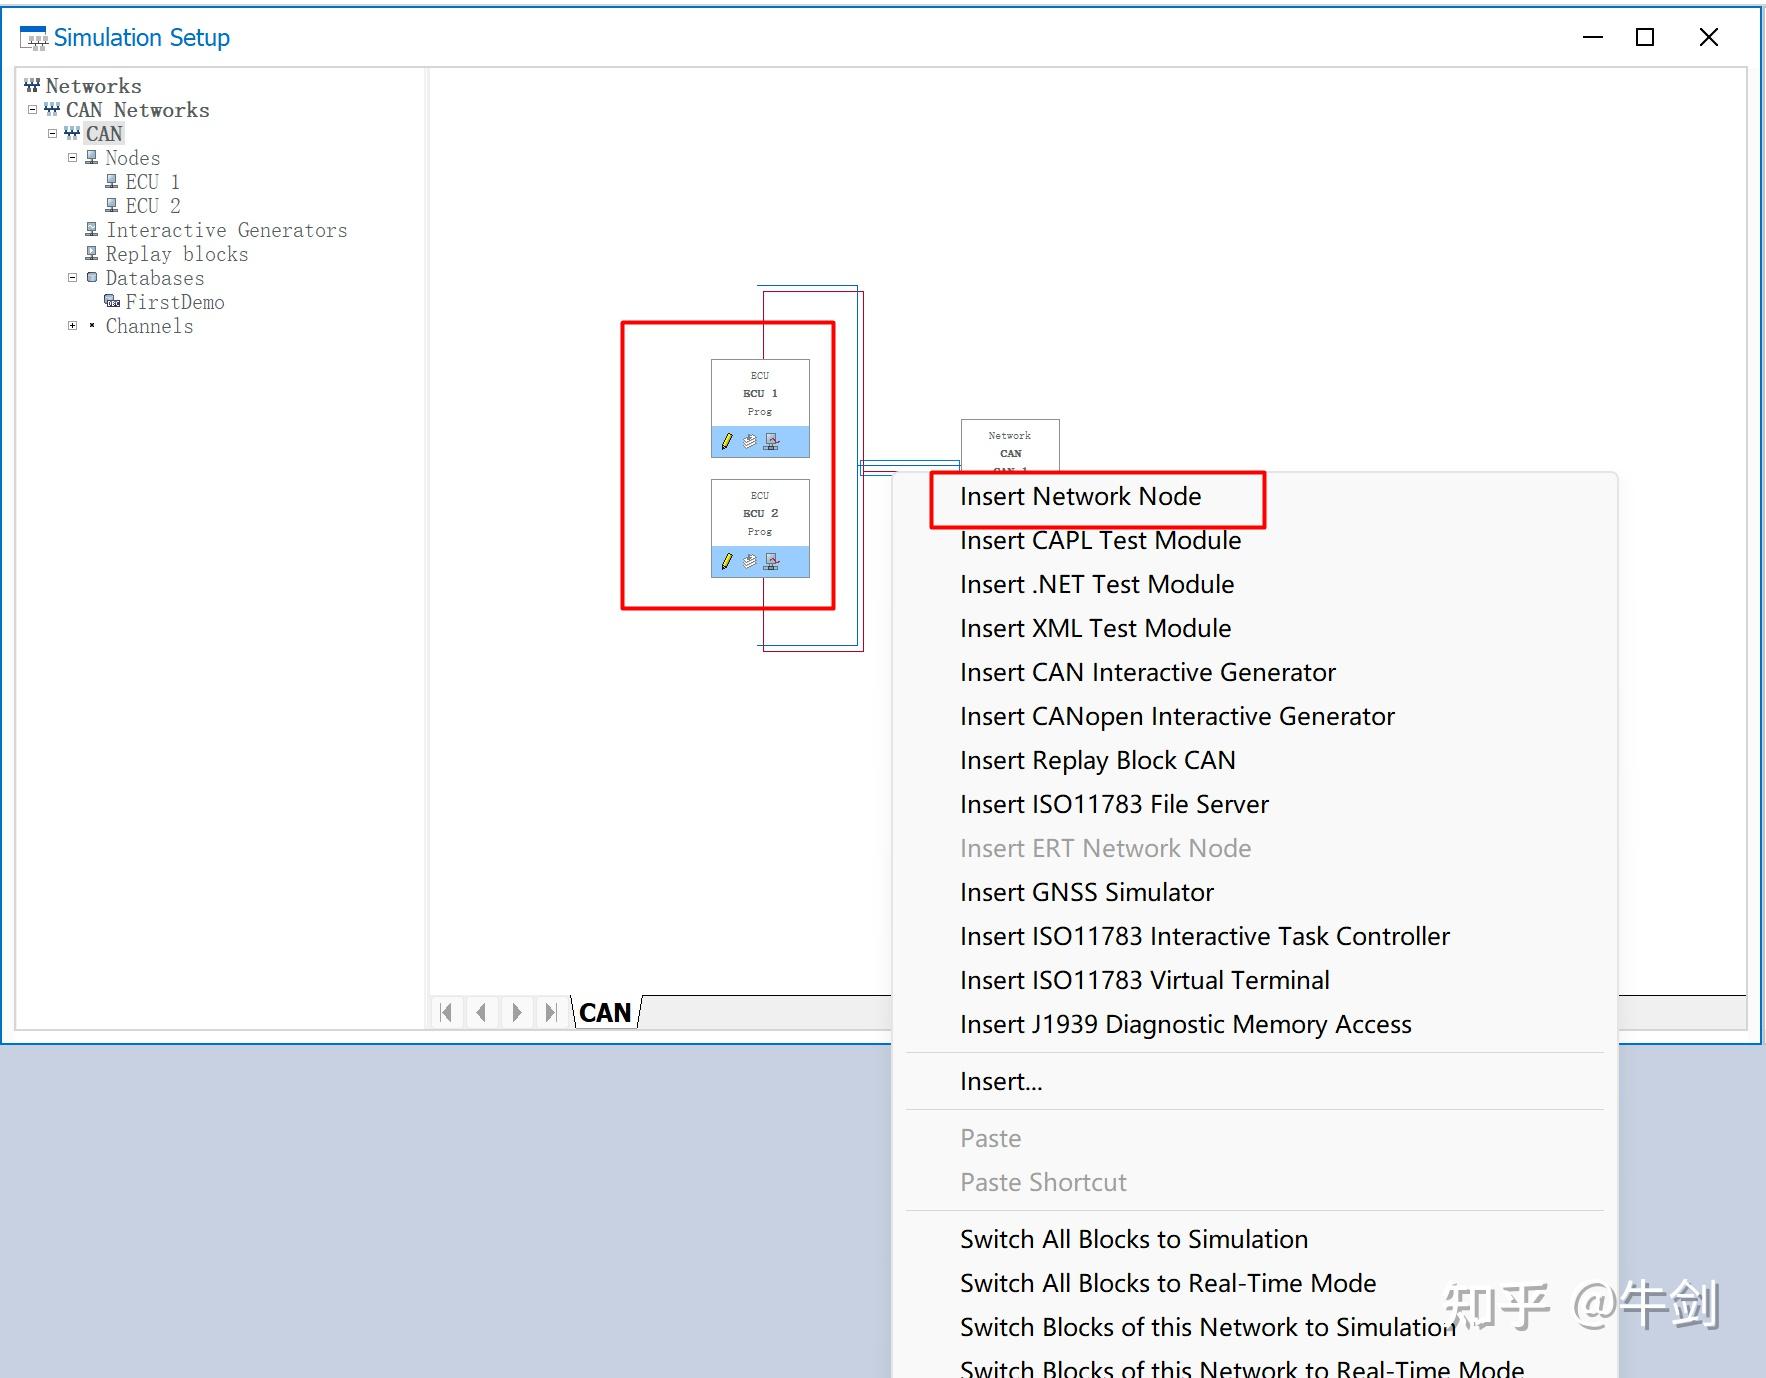Viewport: 1766px width, 1378px height.
Task: Switch to the CAN tab at bottom
Action: (x=605, y=1013)
